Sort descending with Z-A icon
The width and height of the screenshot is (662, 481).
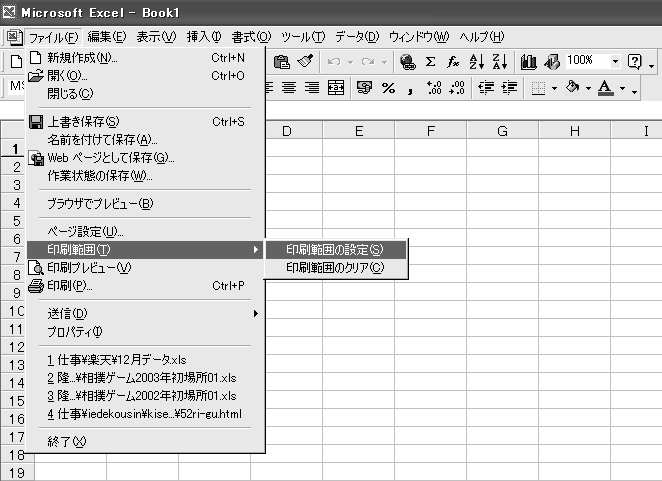[x=500, y=62]
